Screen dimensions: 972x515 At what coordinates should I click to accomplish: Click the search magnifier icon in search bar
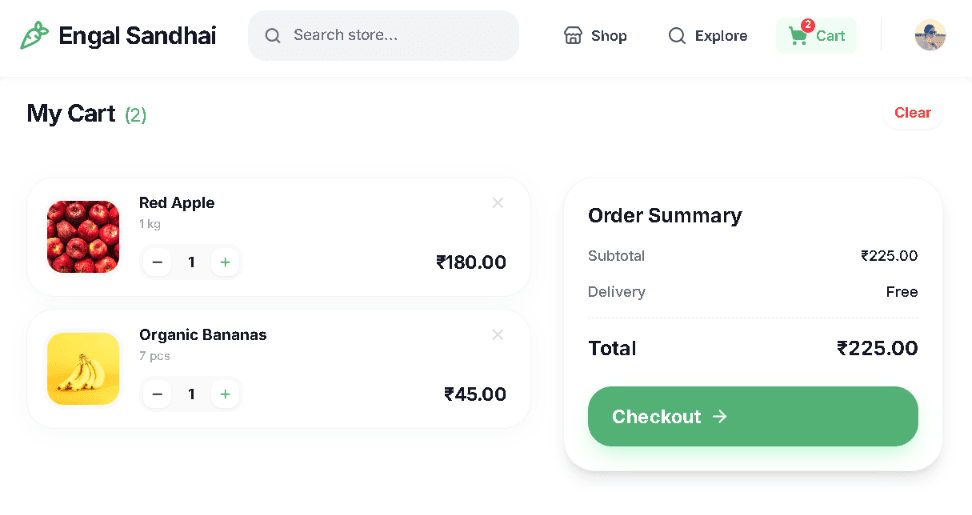(273, 35)
